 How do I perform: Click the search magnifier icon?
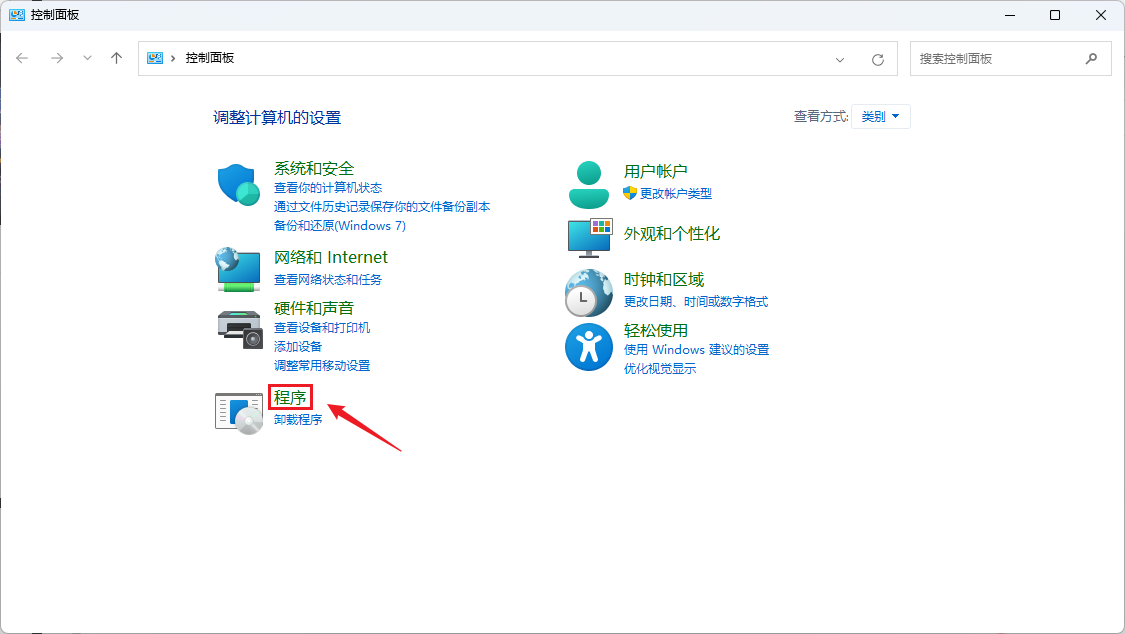[x=1092, y=58]
